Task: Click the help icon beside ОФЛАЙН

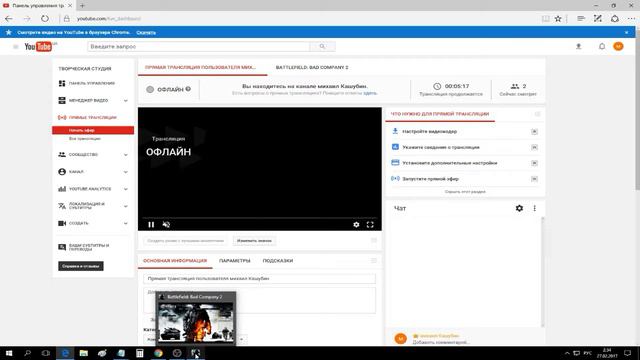Action: point(188,89)
